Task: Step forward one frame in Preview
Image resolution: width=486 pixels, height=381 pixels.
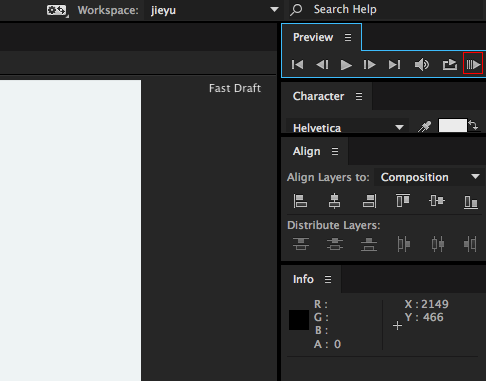Action: pos(369,65)
